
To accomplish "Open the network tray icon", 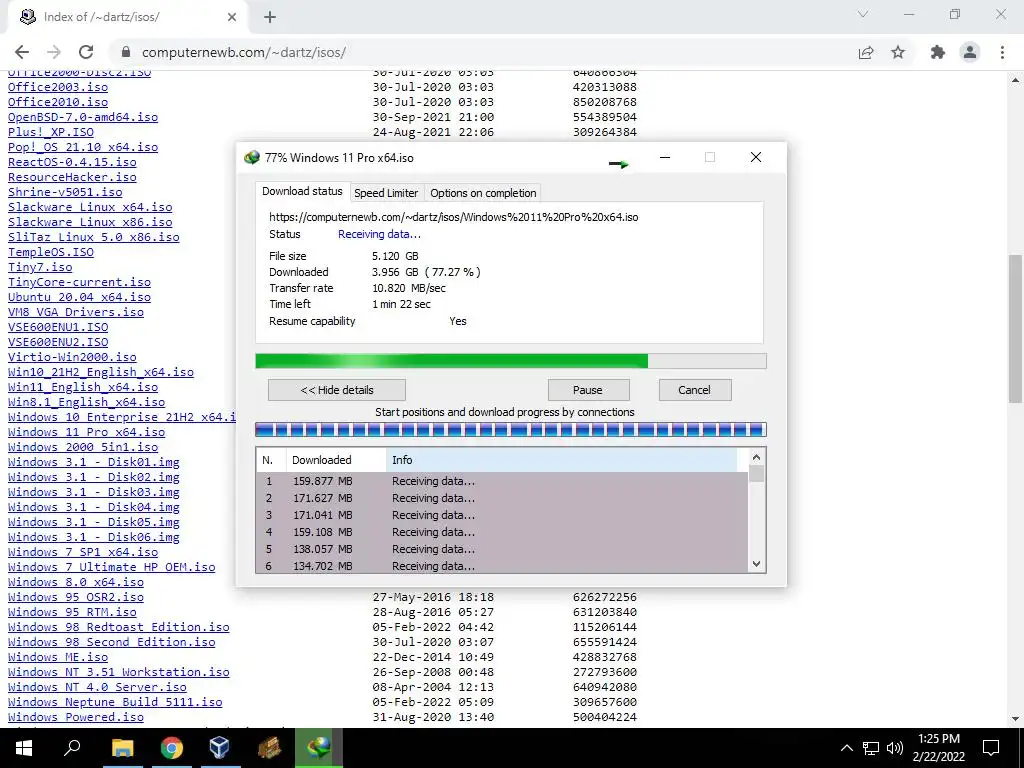I will [x=871, y=748].
